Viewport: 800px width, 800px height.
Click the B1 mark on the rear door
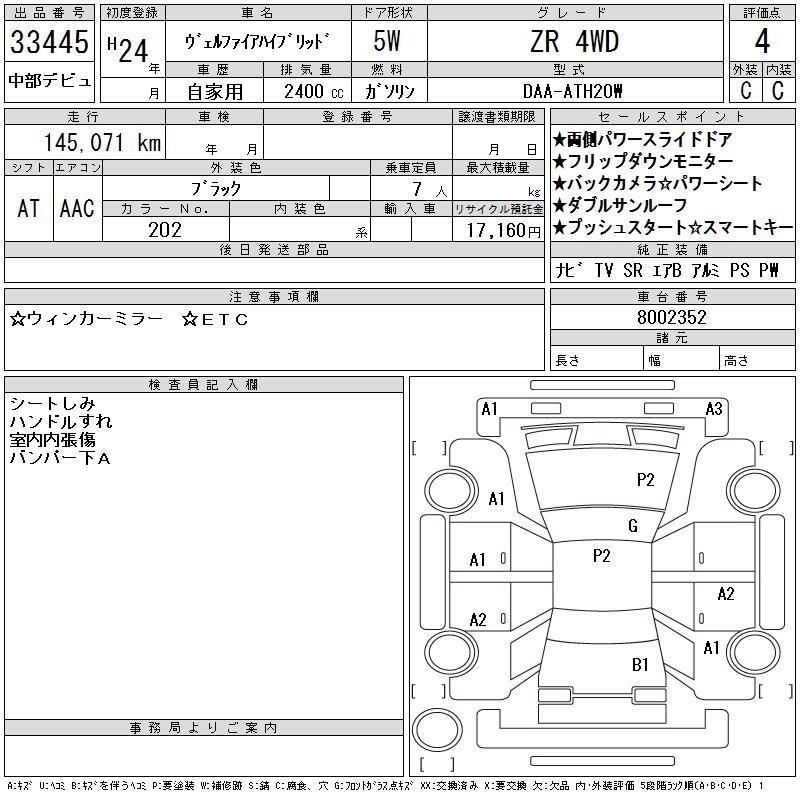point(640,664)
